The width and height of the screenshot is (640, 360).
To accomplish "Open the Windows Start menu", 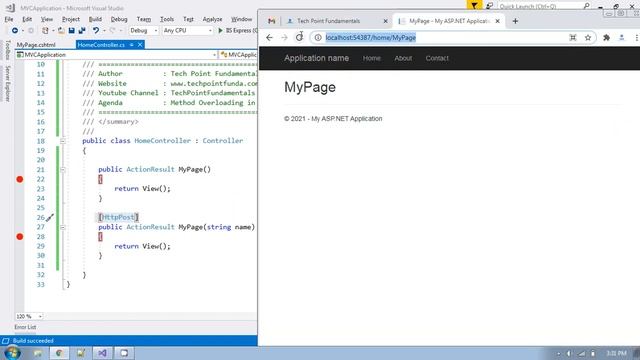I will [x=12, y=353].
